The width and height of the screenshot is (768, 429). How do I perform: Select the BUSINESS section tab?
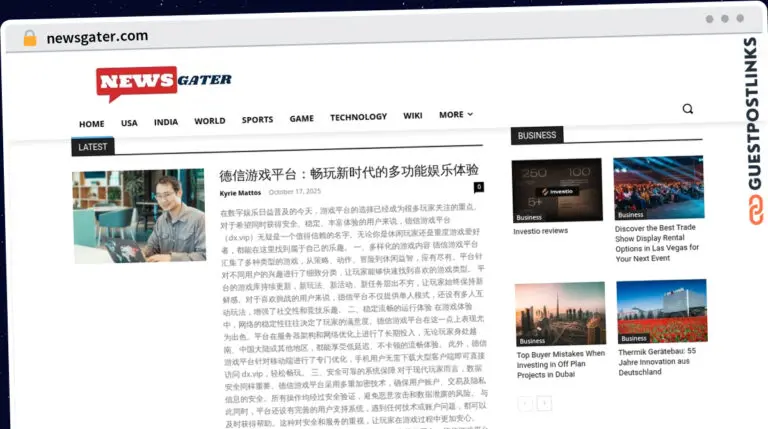pyautogui.click(x=537, y=135)
